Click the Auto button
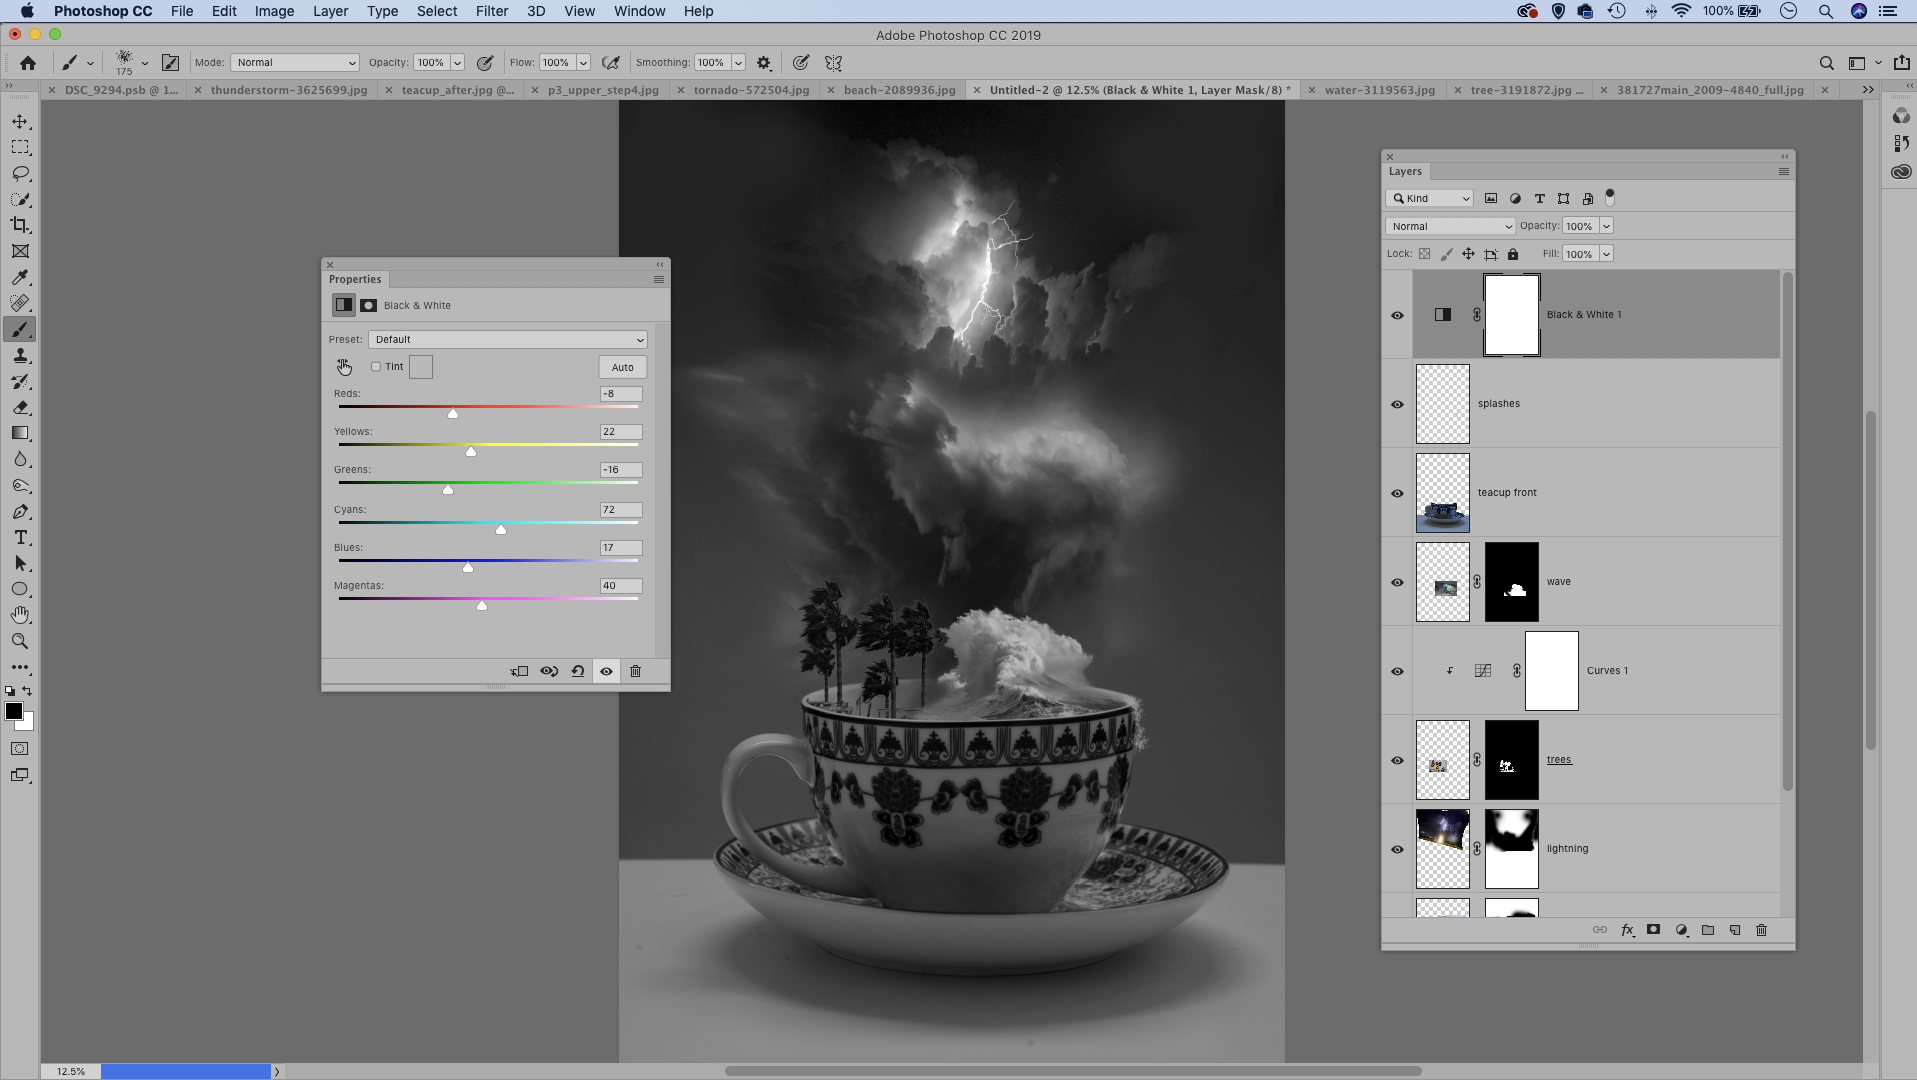This screenshot has height=1080, width=1917. coord(622,367)
